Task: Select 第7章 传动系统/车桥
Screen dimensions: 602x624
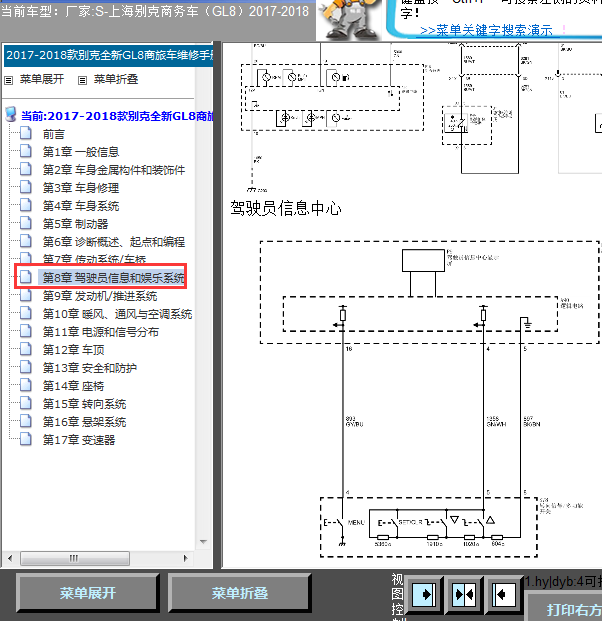Action: [94, 259]
